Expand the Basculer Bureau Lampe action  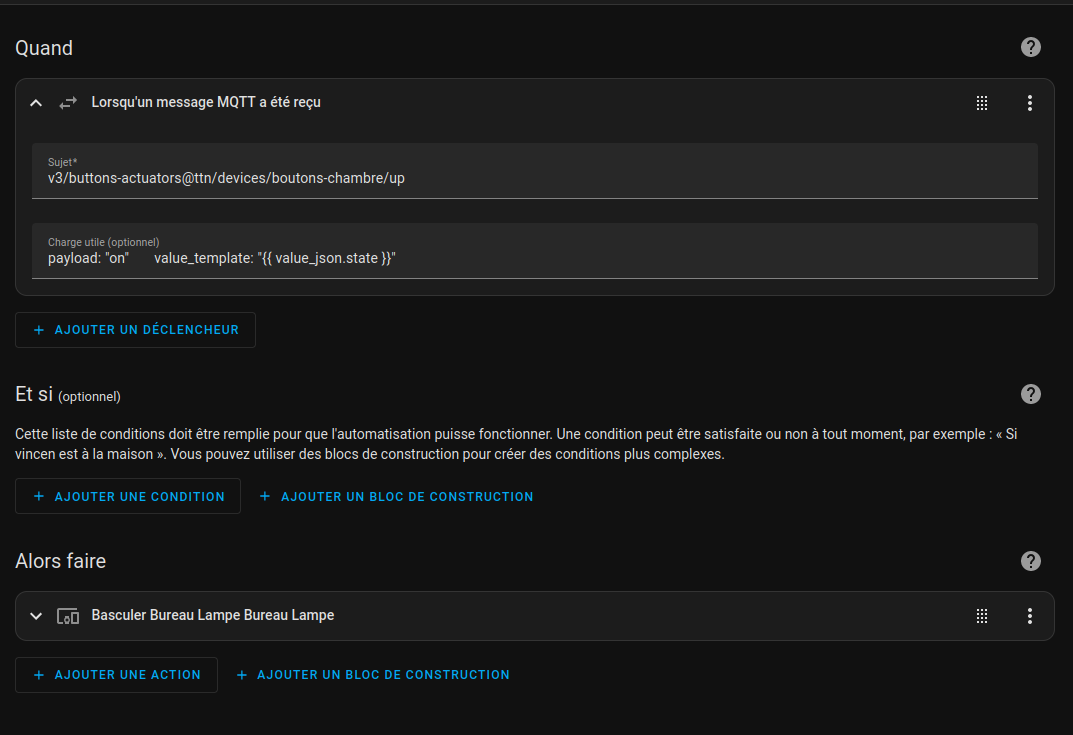pyautogui.click(x=36, y=616)
